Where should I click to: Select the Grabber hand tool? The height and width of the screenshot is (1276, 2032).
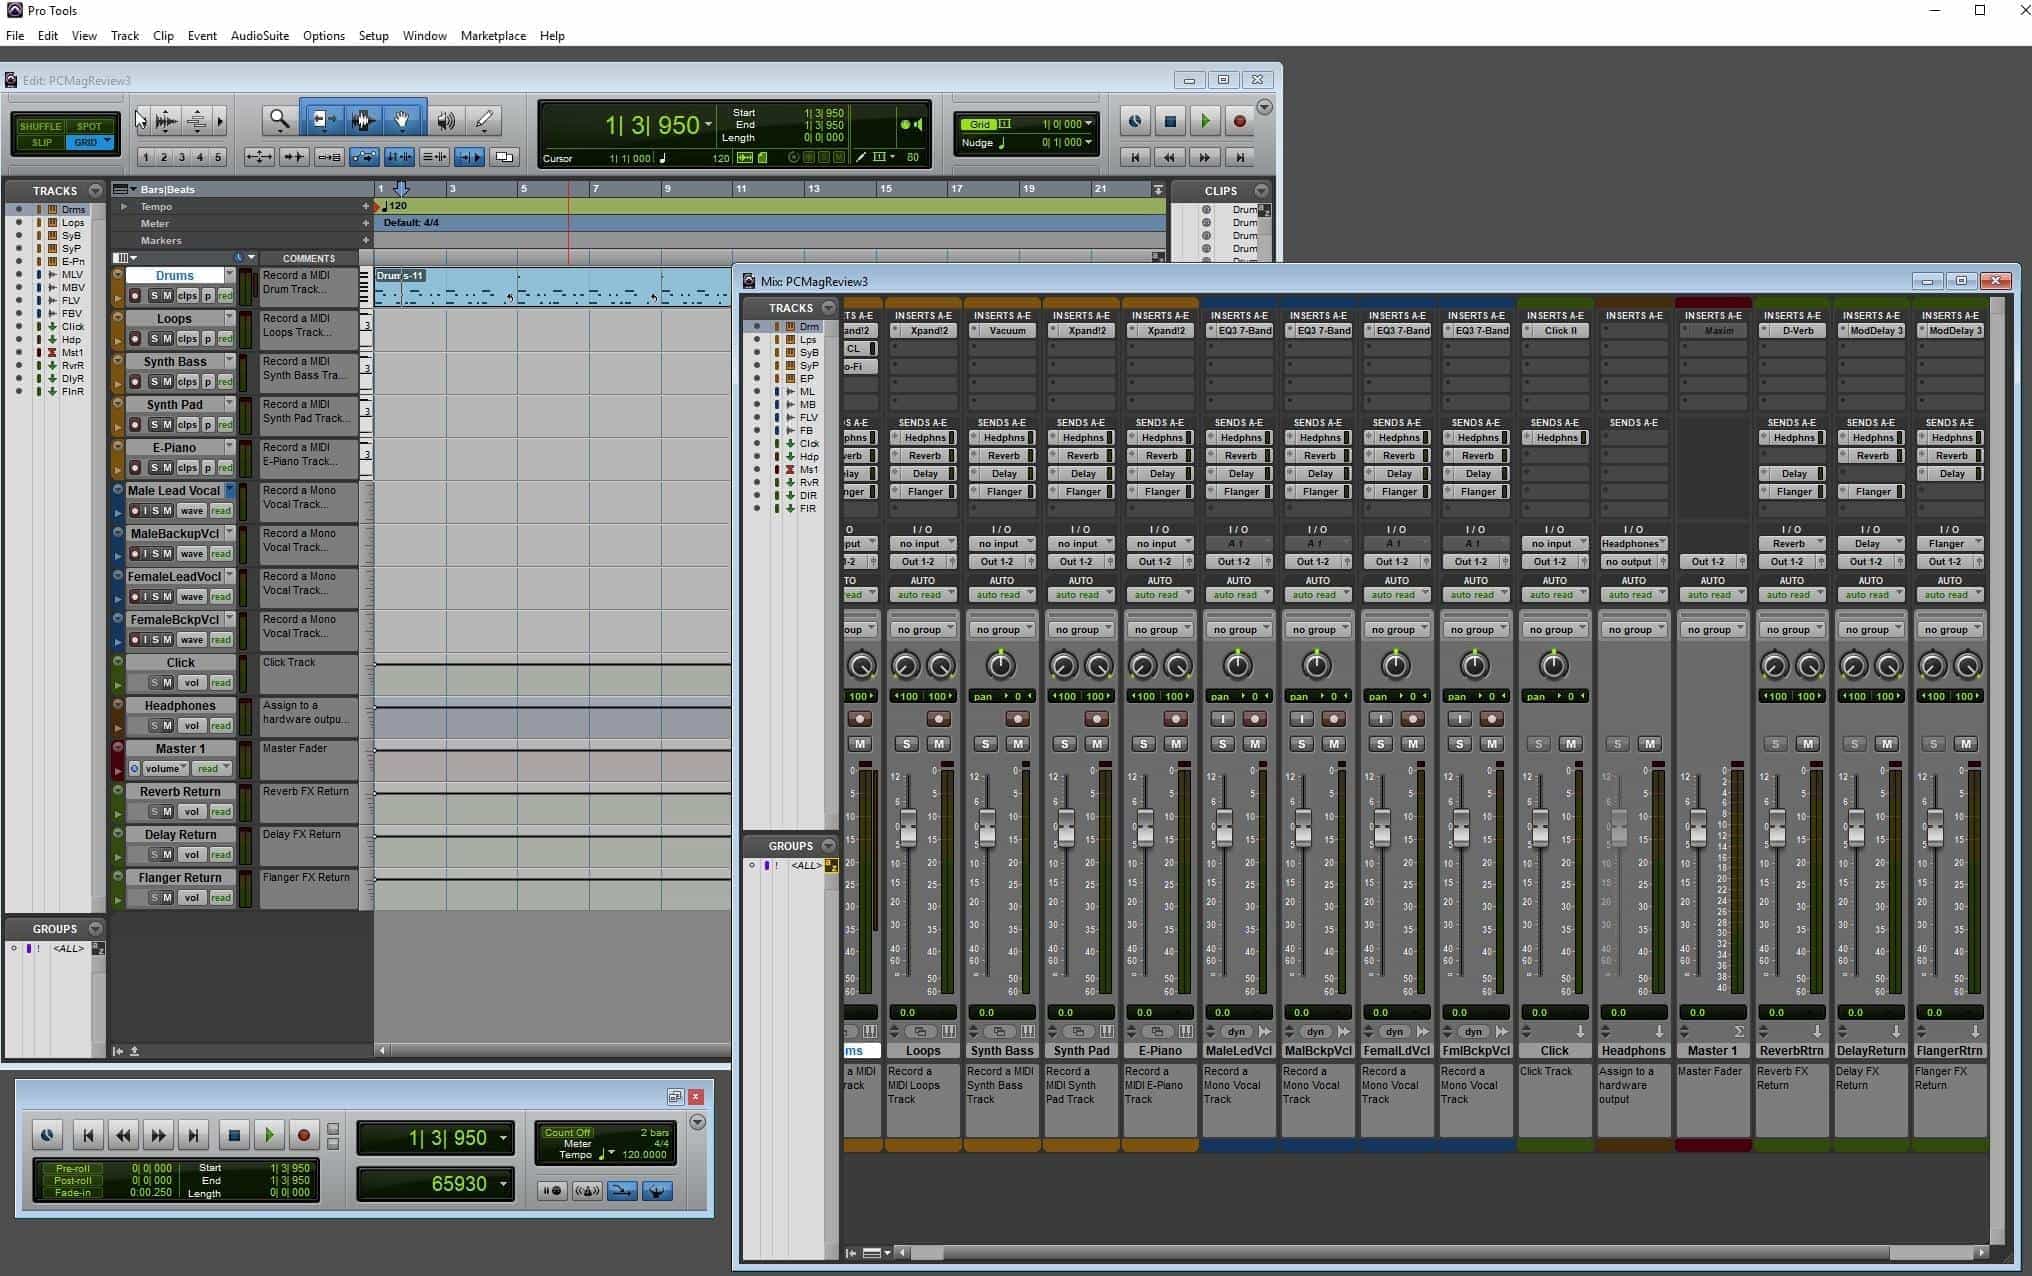coord(402,121)
